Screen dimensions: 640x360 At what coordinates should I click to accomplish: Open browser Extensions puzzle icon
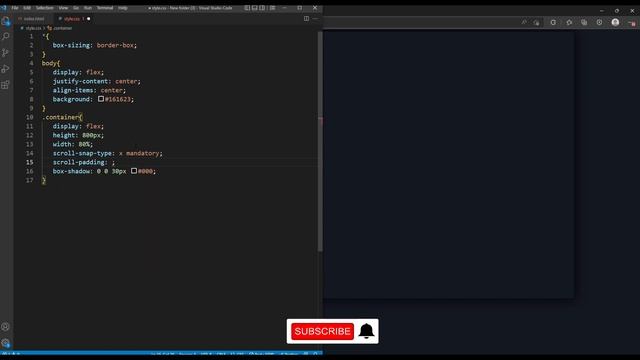pyautogui.click(x=569, y=22)
